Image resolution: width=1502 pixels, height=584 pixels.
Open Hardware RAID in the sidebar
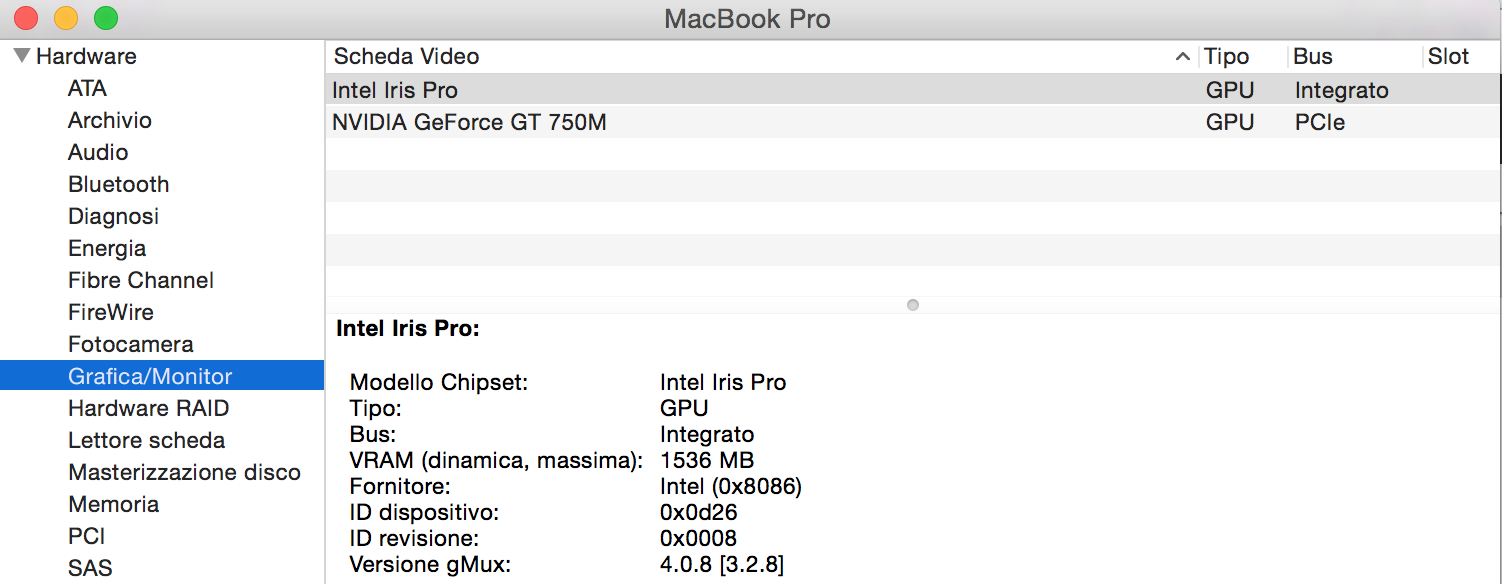click(x=149, y=408)
